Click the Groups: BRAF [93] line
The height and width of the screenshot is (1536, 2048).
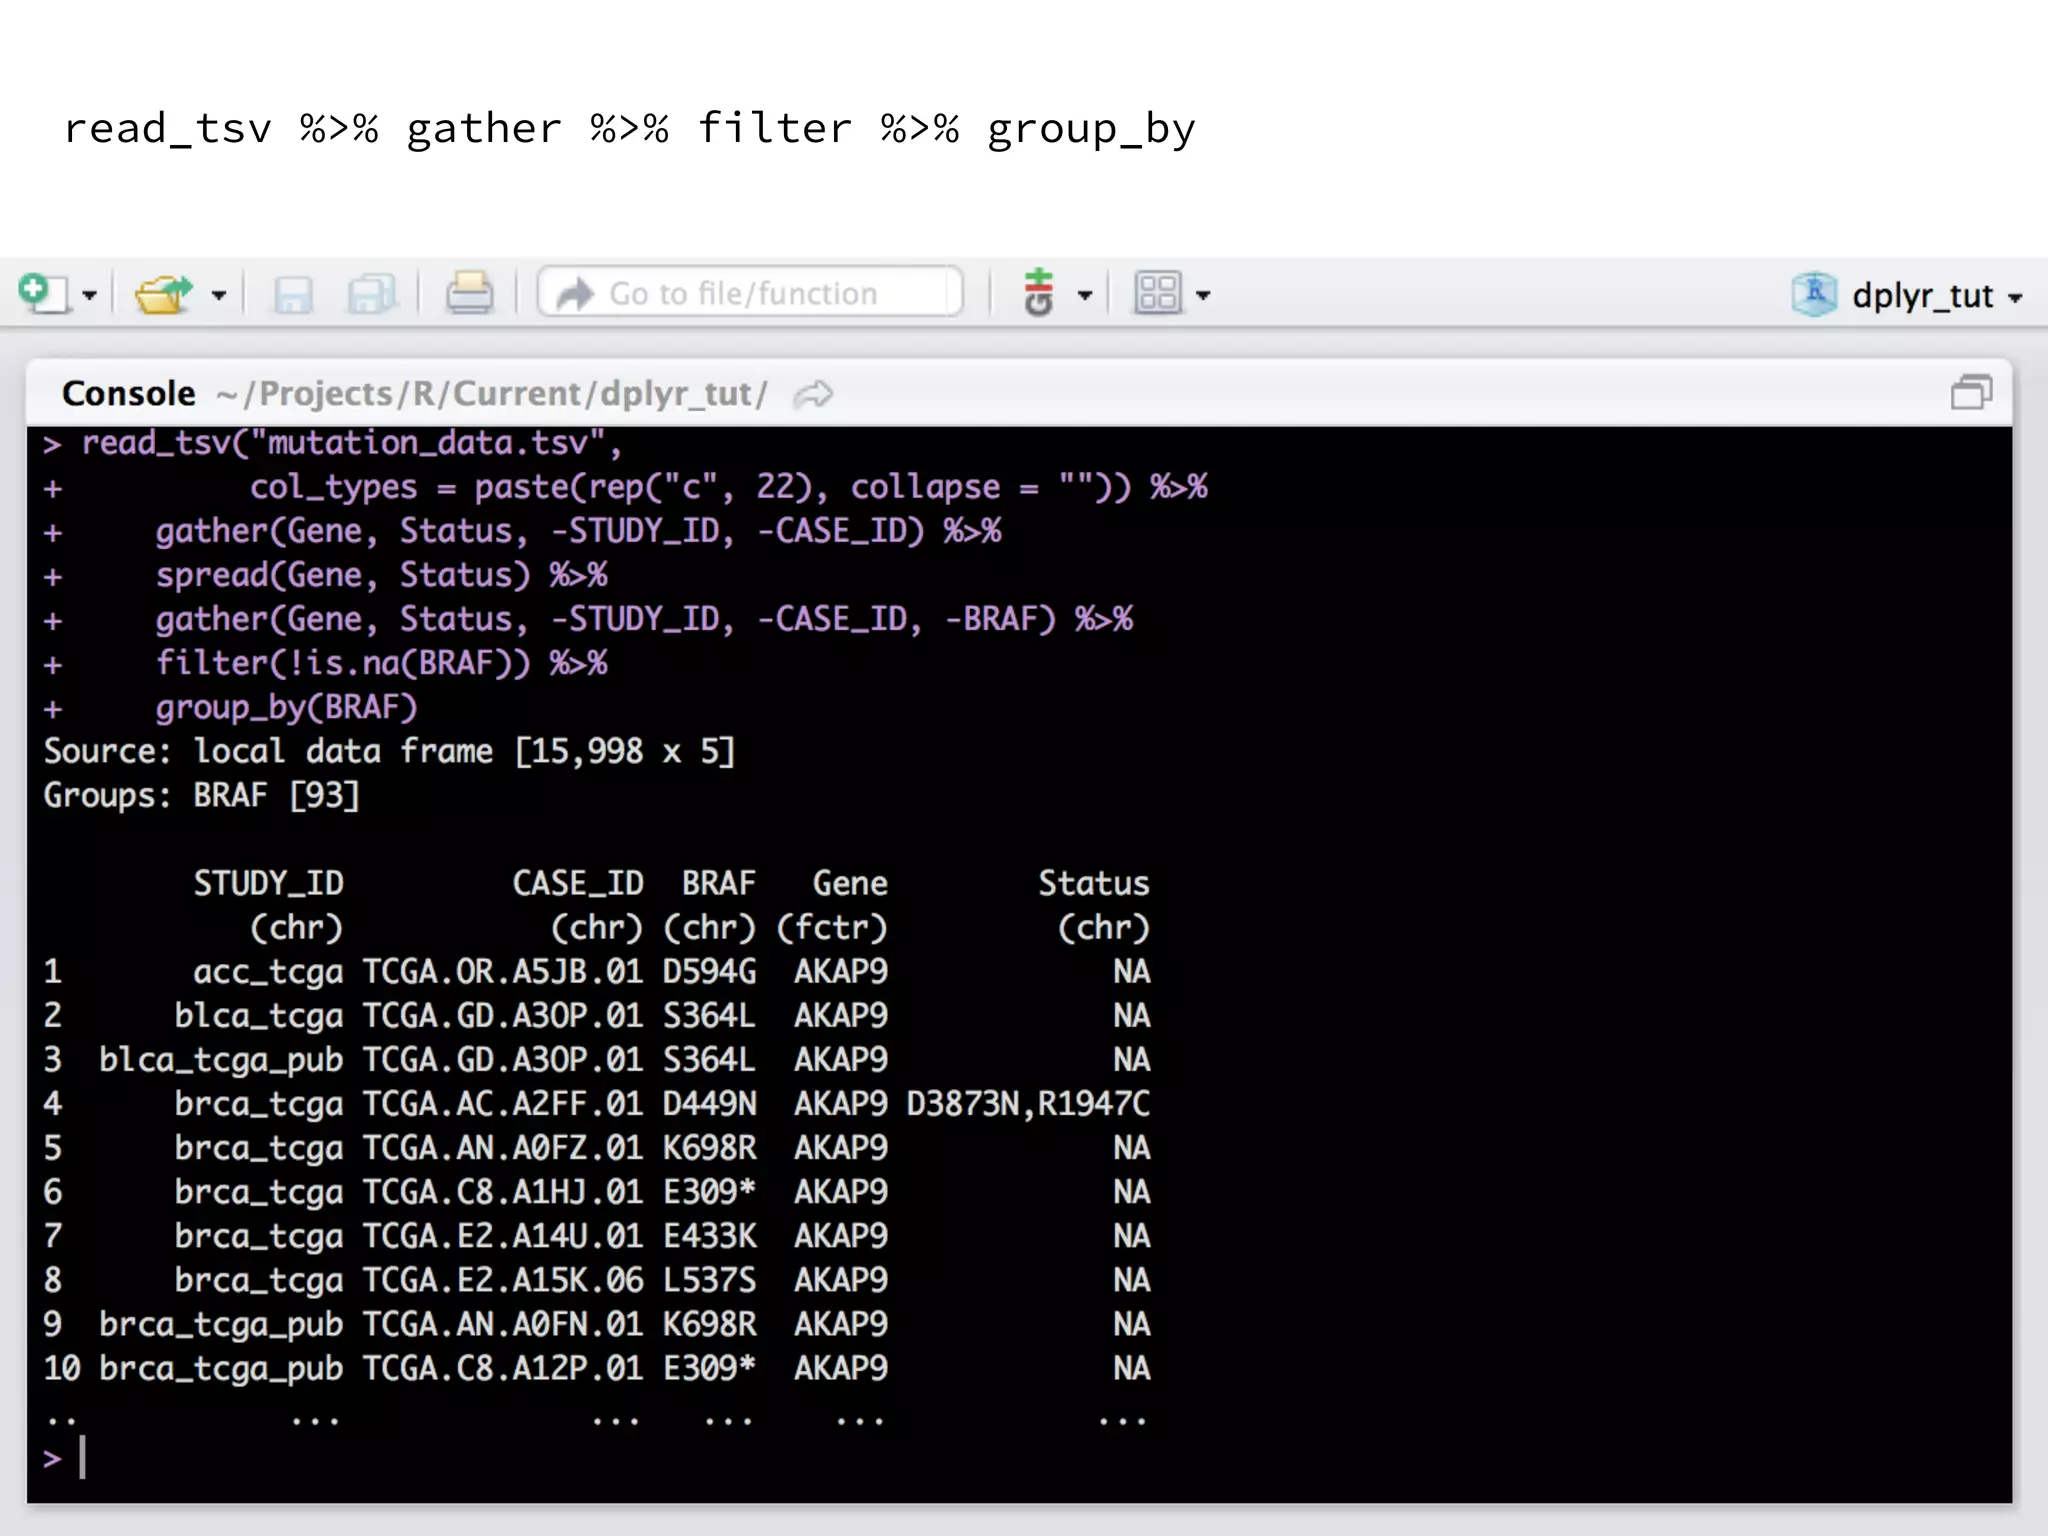201,795
